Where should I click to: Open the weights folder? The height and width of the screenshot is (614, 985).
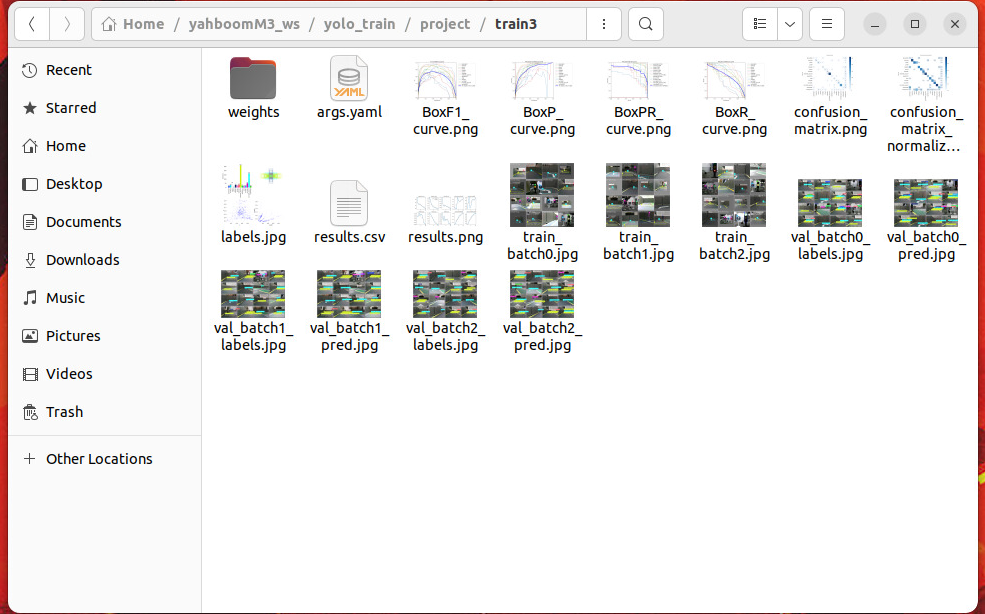point(253,79)
